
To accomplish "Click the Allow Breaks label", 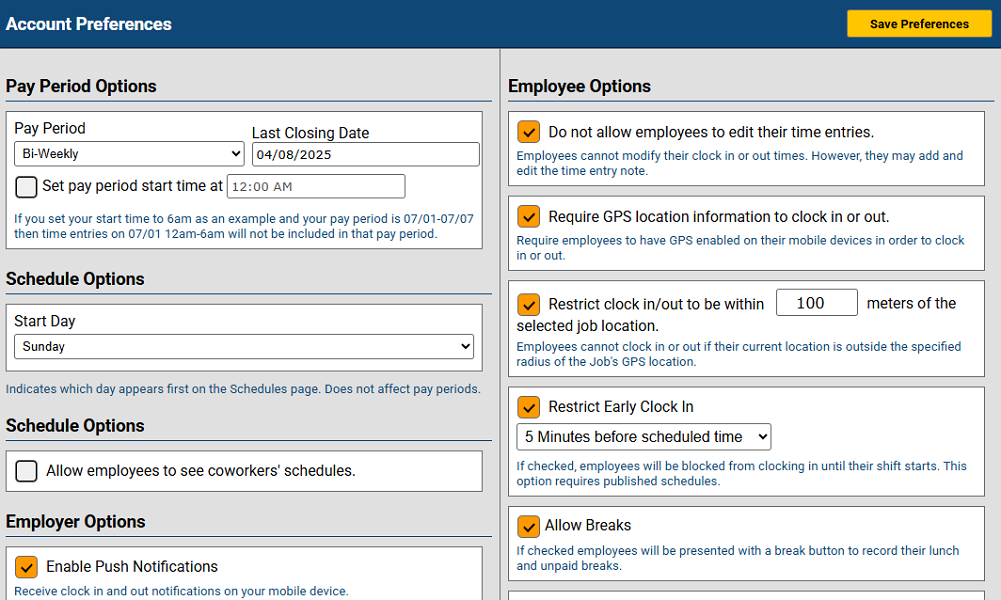I will 588,525.
